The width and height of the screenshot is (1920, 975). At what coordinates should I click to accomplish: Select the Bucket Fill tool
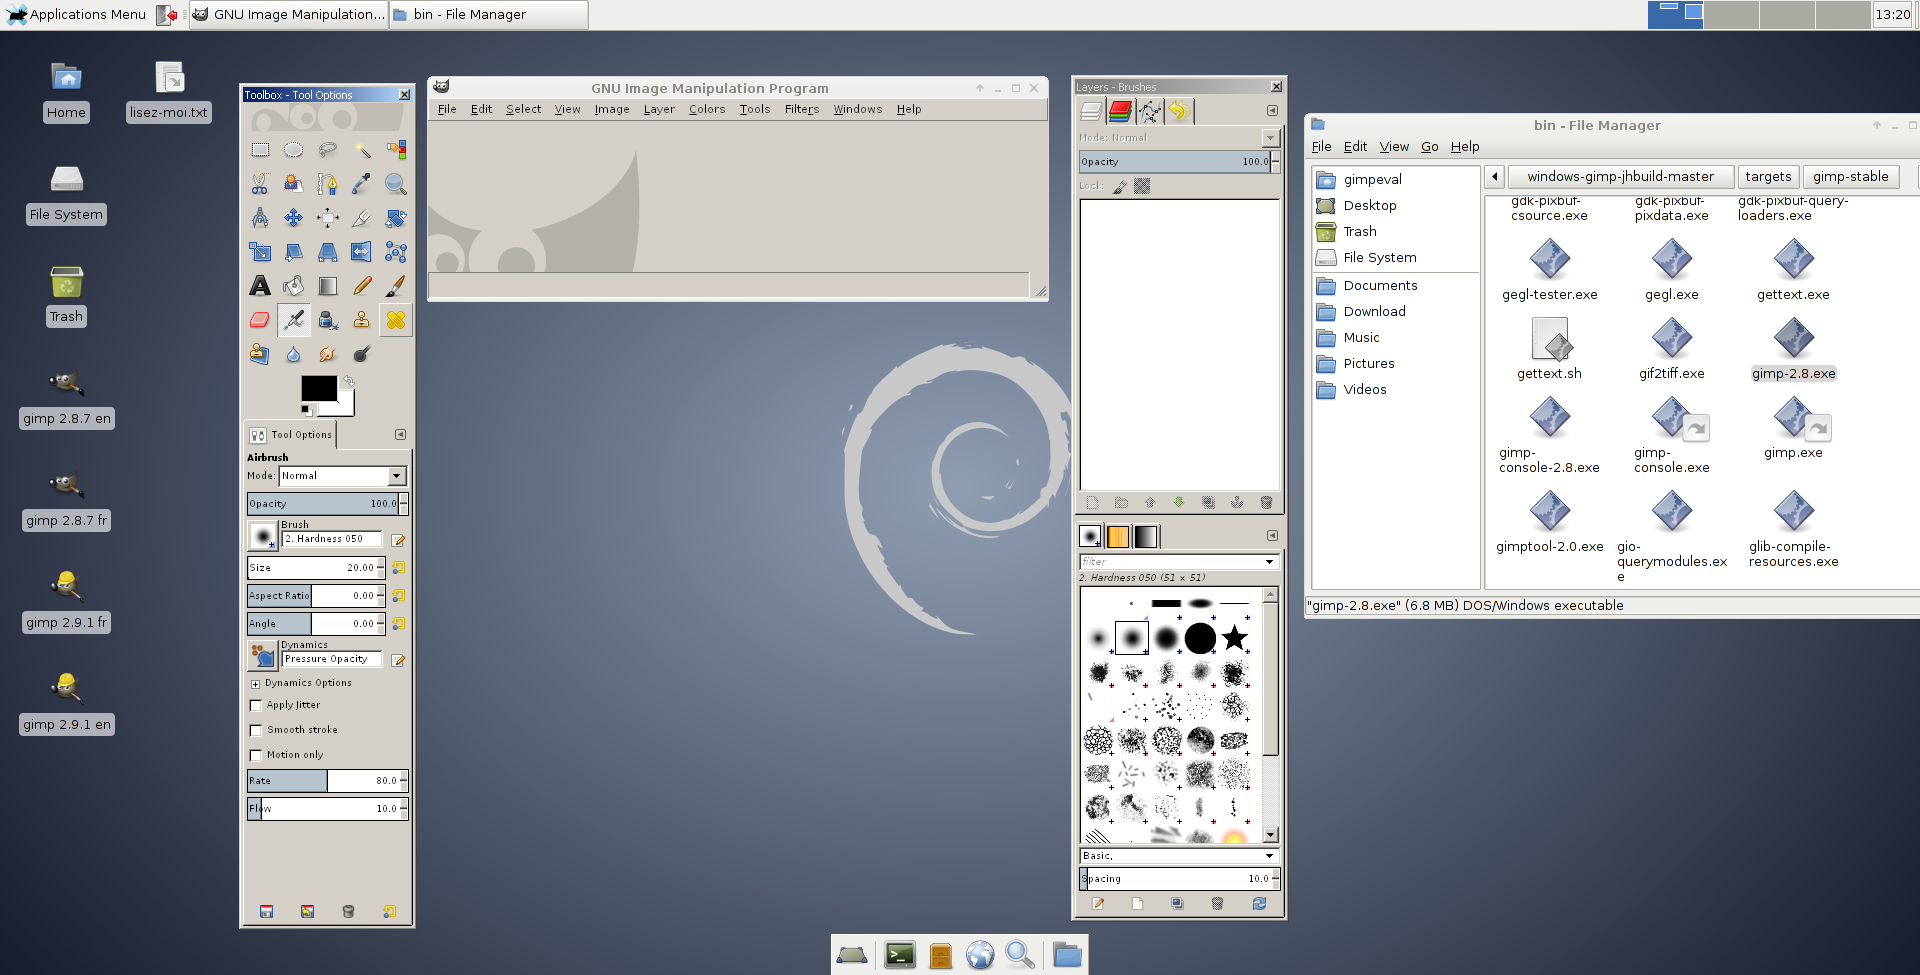294,286
